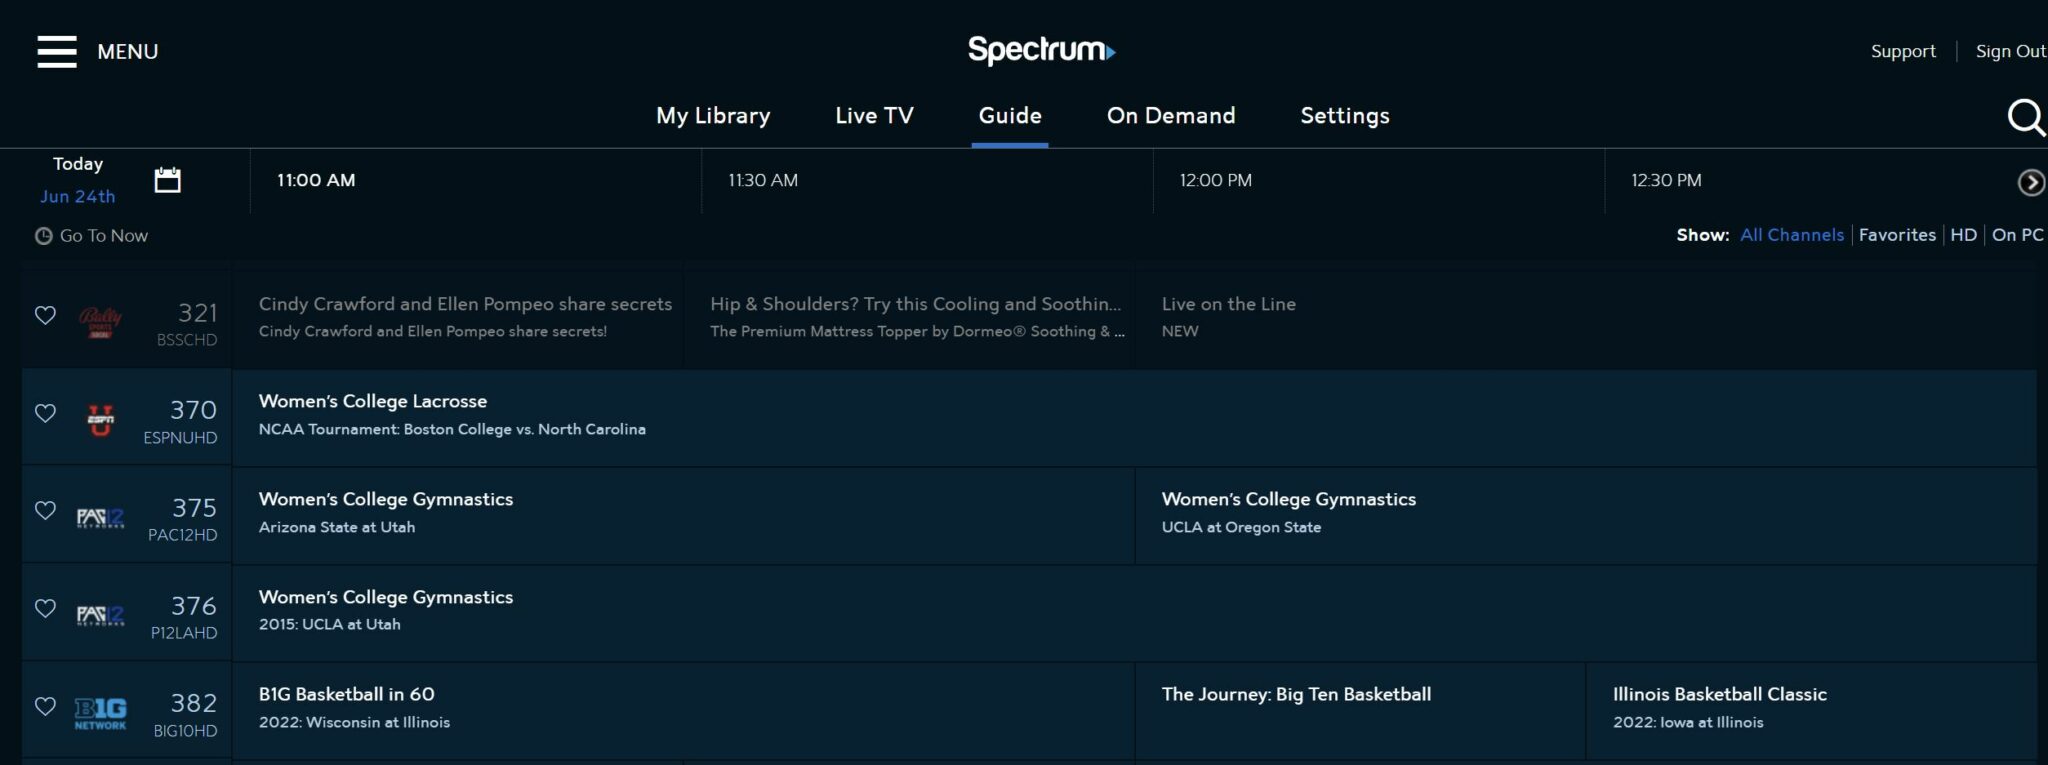Select ESPNU channel 370 logo
This screenshot has height=765, width=2048.
click(x=100, y=420)
